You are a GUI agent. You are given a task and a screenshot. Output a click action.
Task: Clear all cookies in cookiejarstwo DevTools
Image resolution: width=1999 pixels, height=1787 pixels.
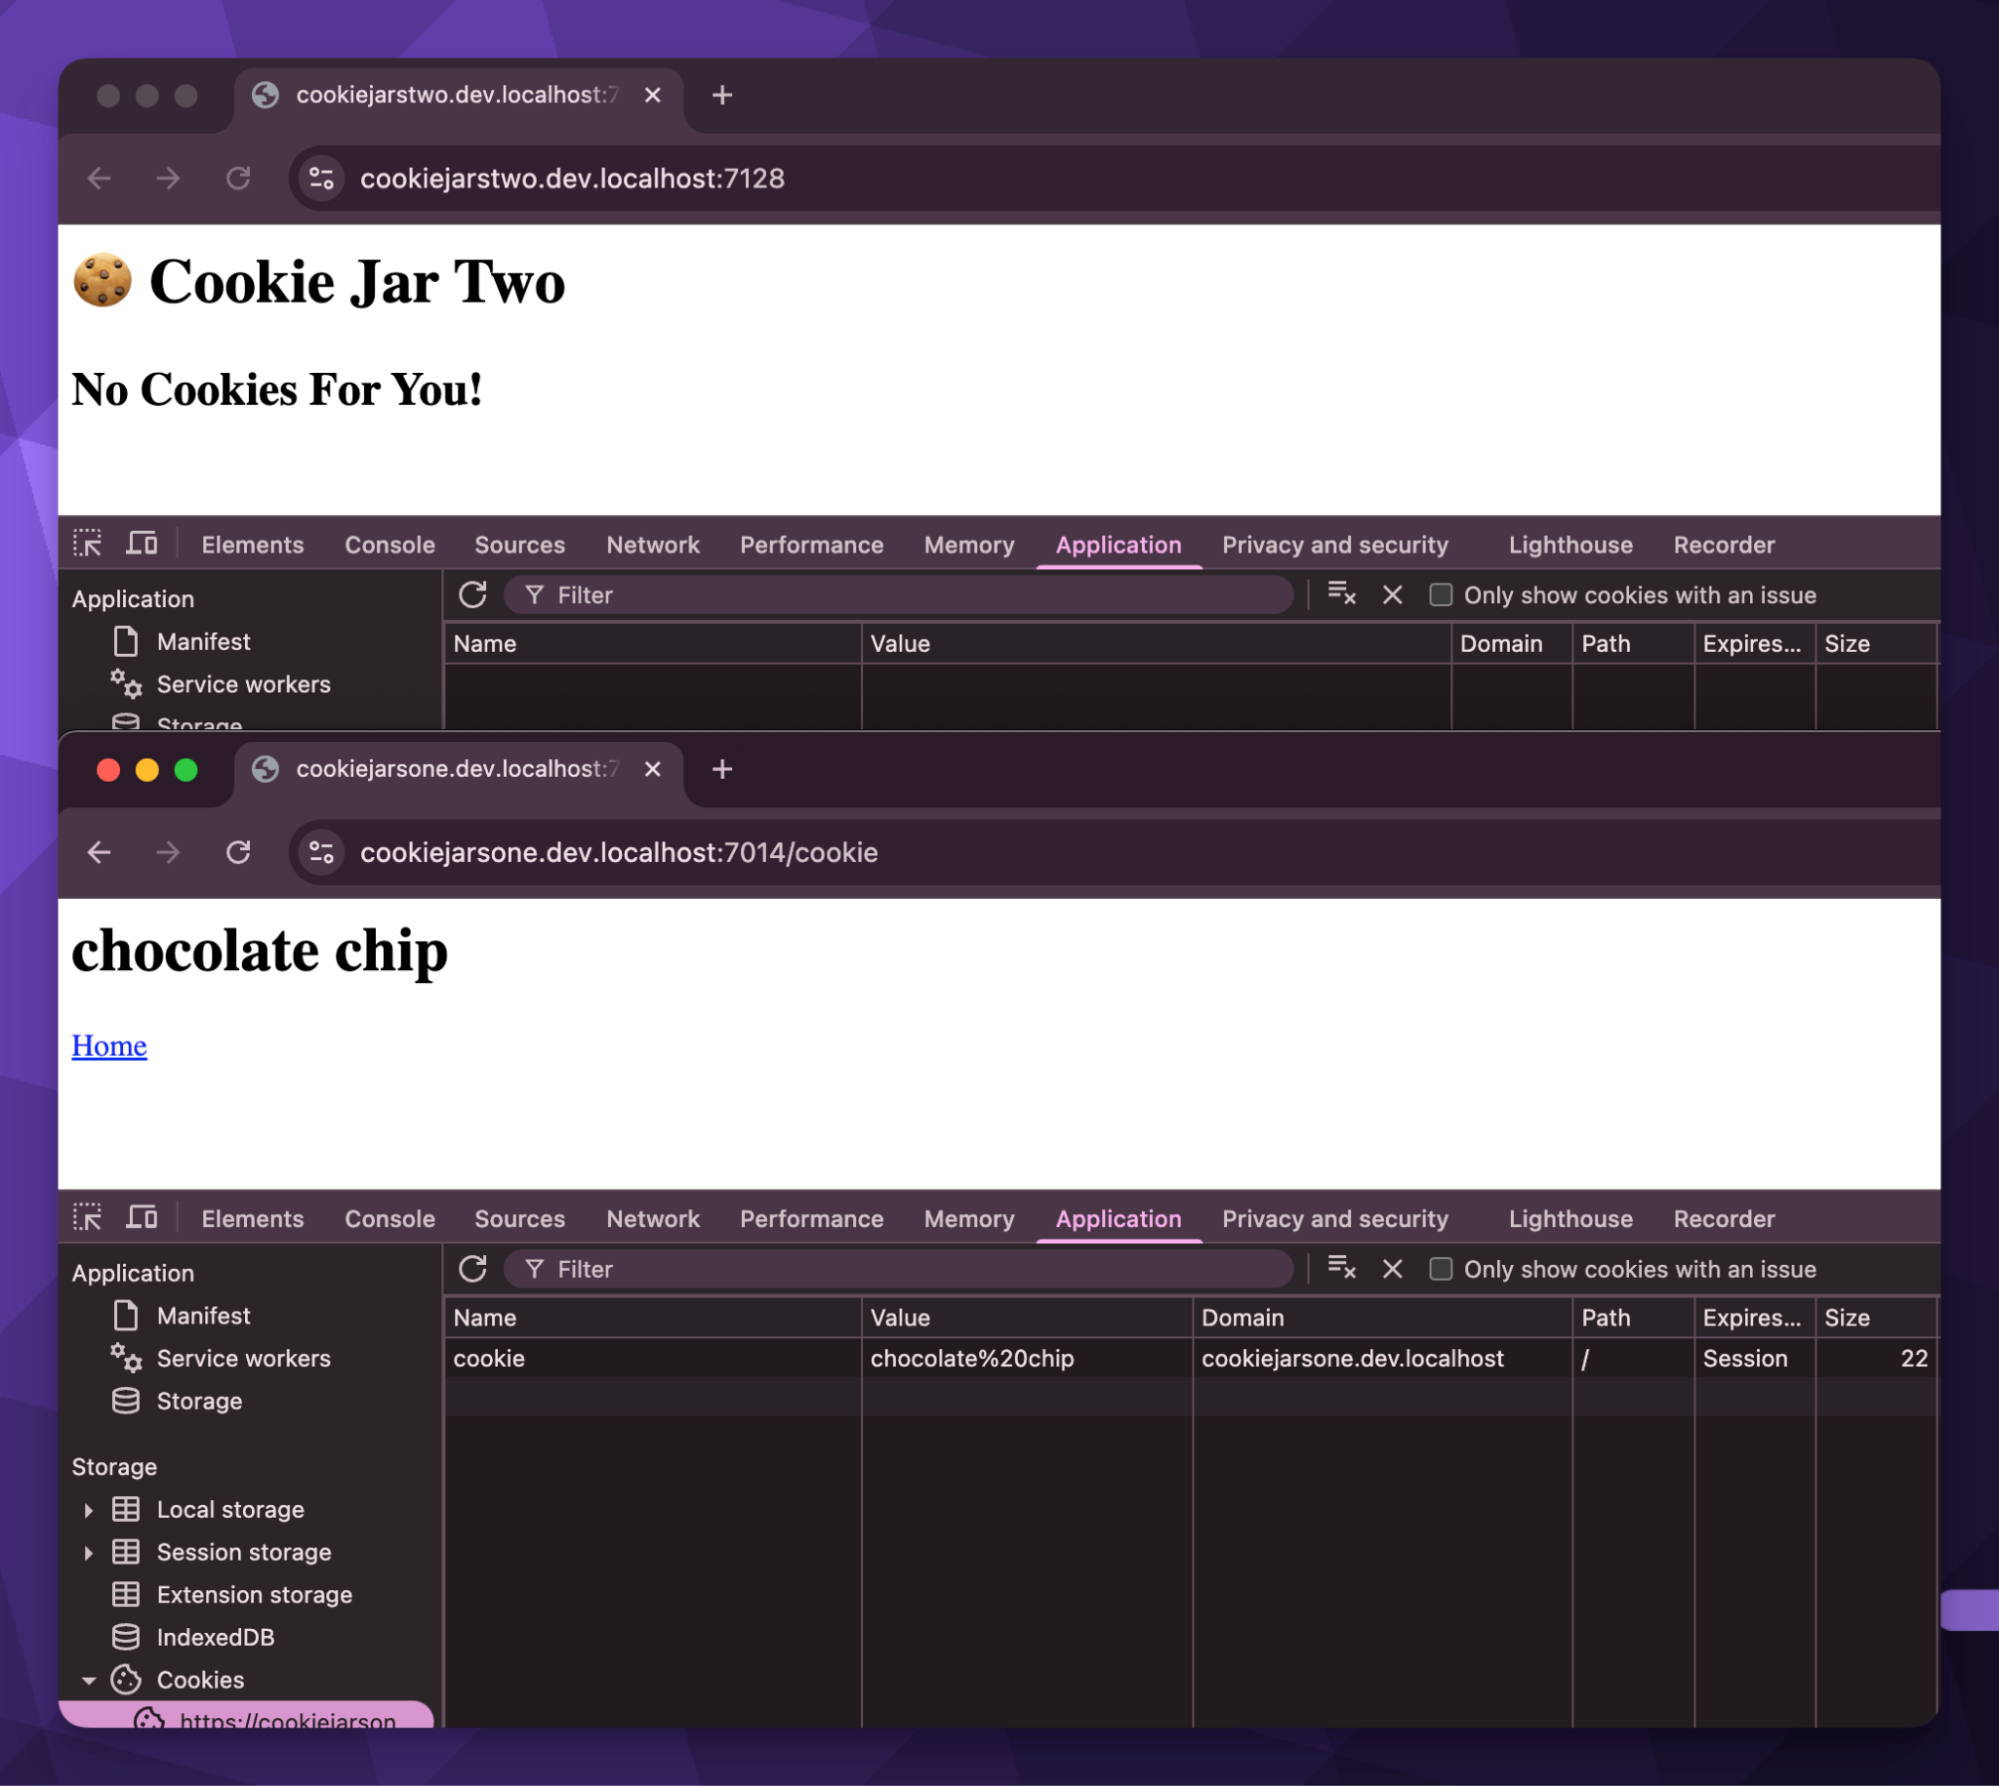click(1342, 594)
